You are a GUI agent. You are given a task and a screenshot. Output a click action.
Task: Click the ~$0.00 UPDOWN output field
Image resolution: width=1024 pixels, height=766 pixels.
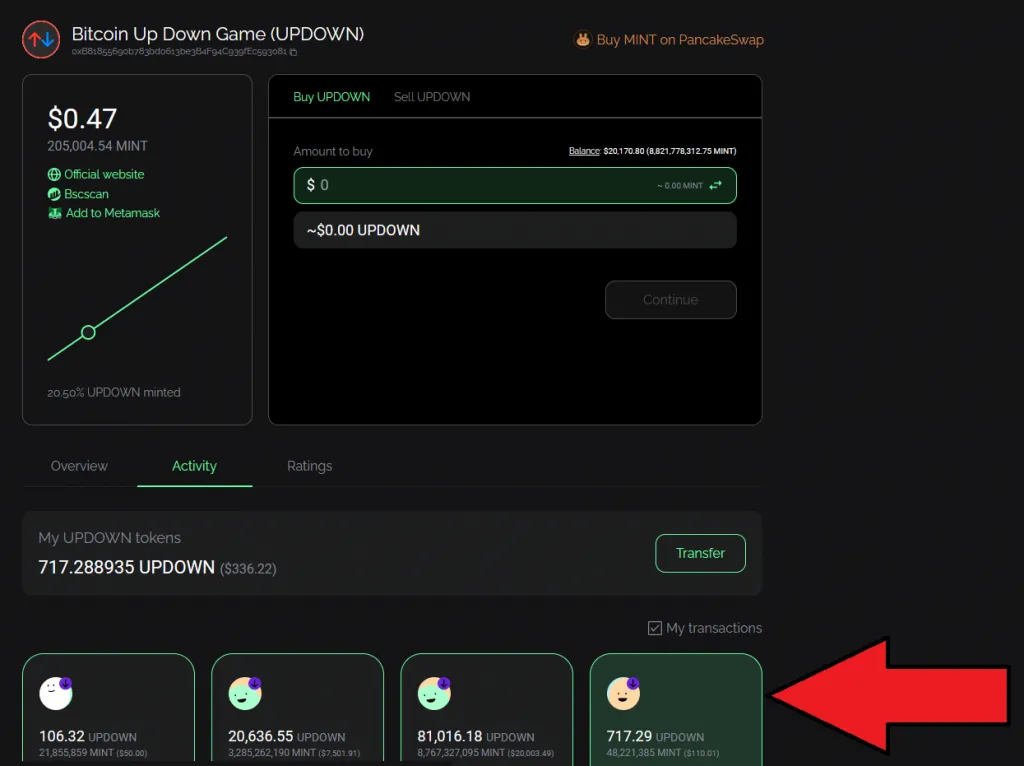click(x=515, y=230)
